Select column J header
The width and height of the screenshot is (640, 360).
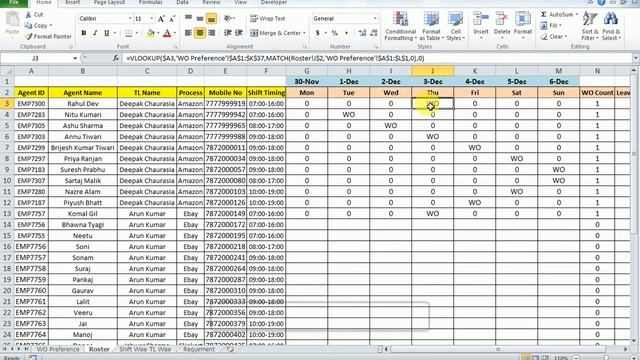pyautogui.click(x=433, y=71)
